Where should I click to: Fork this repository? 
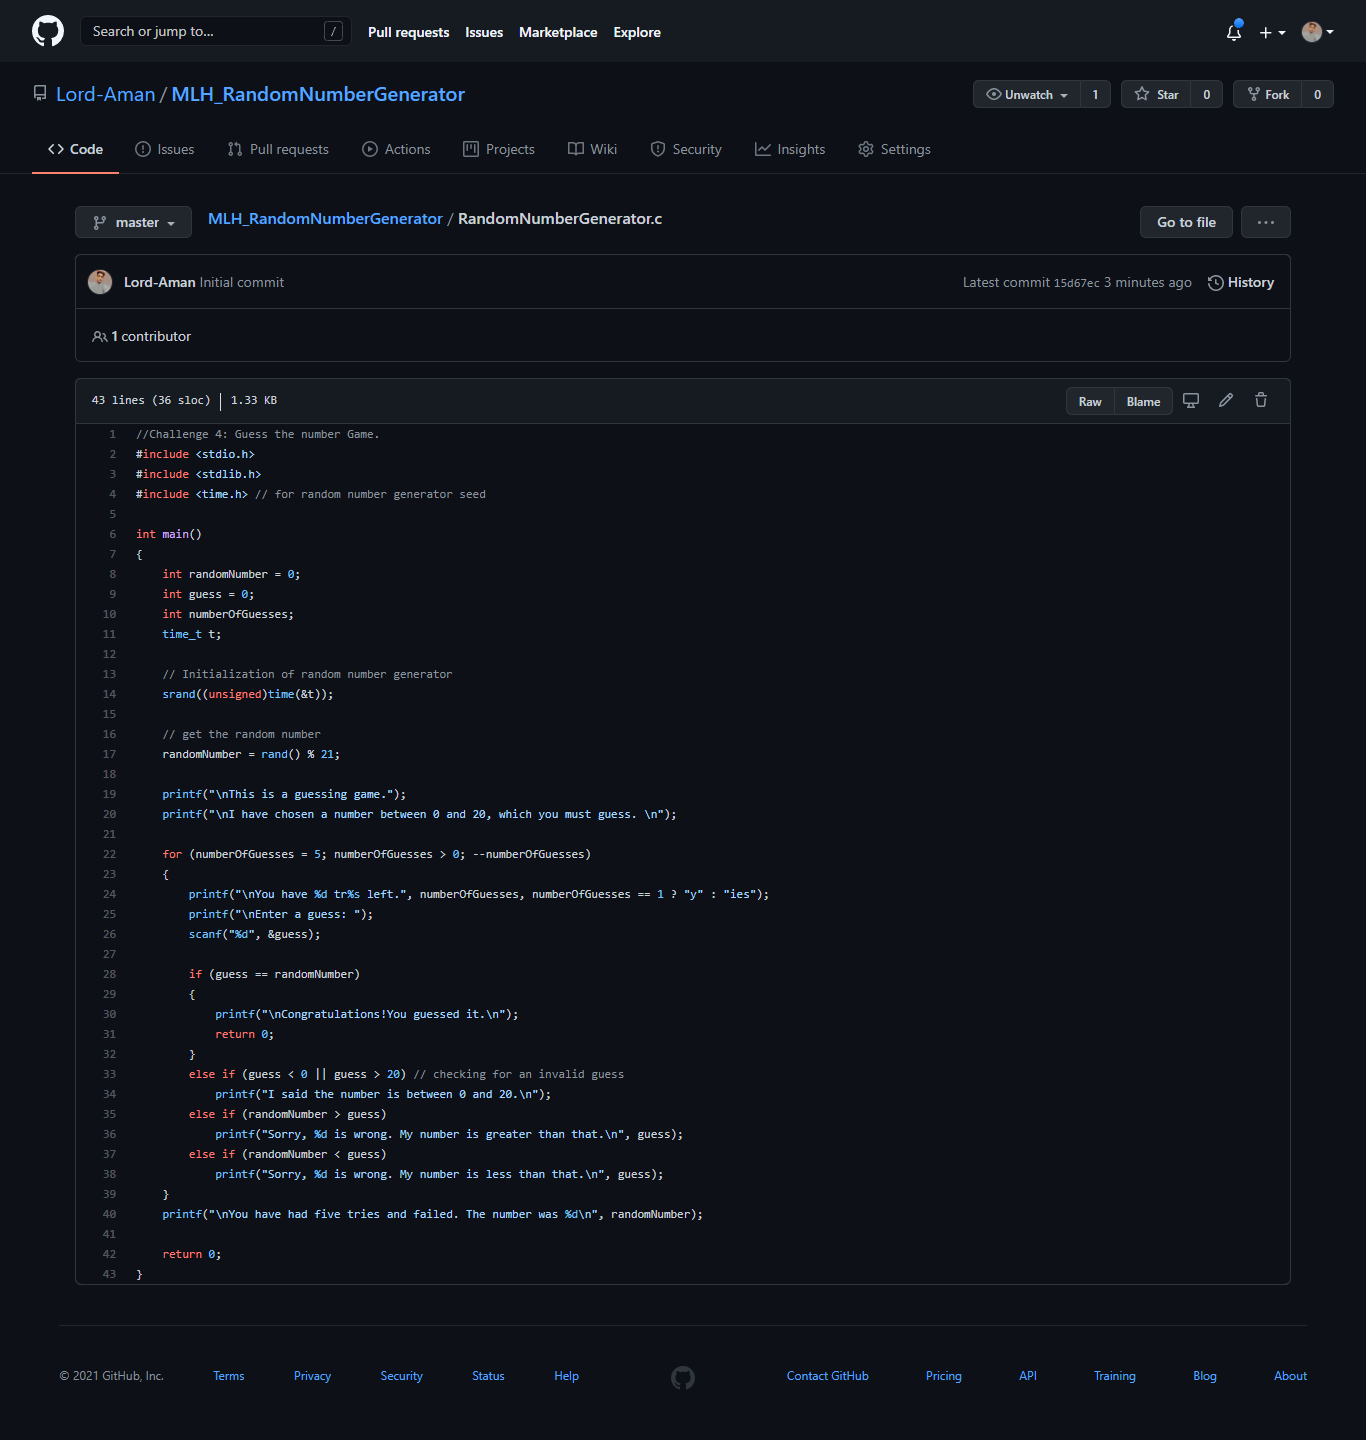click(x=1268, y=94)
